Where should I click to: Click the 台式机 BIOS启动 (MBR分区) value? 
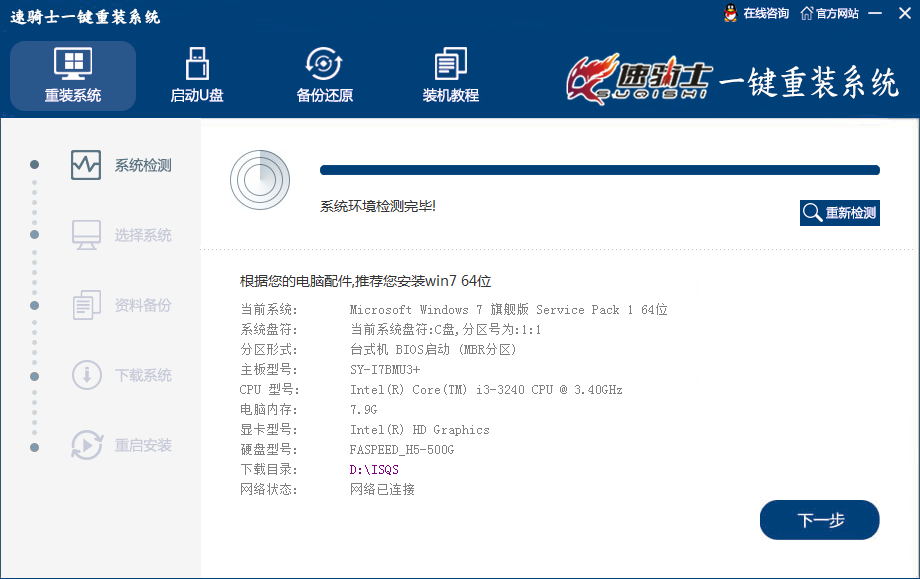tap(432, 349)
